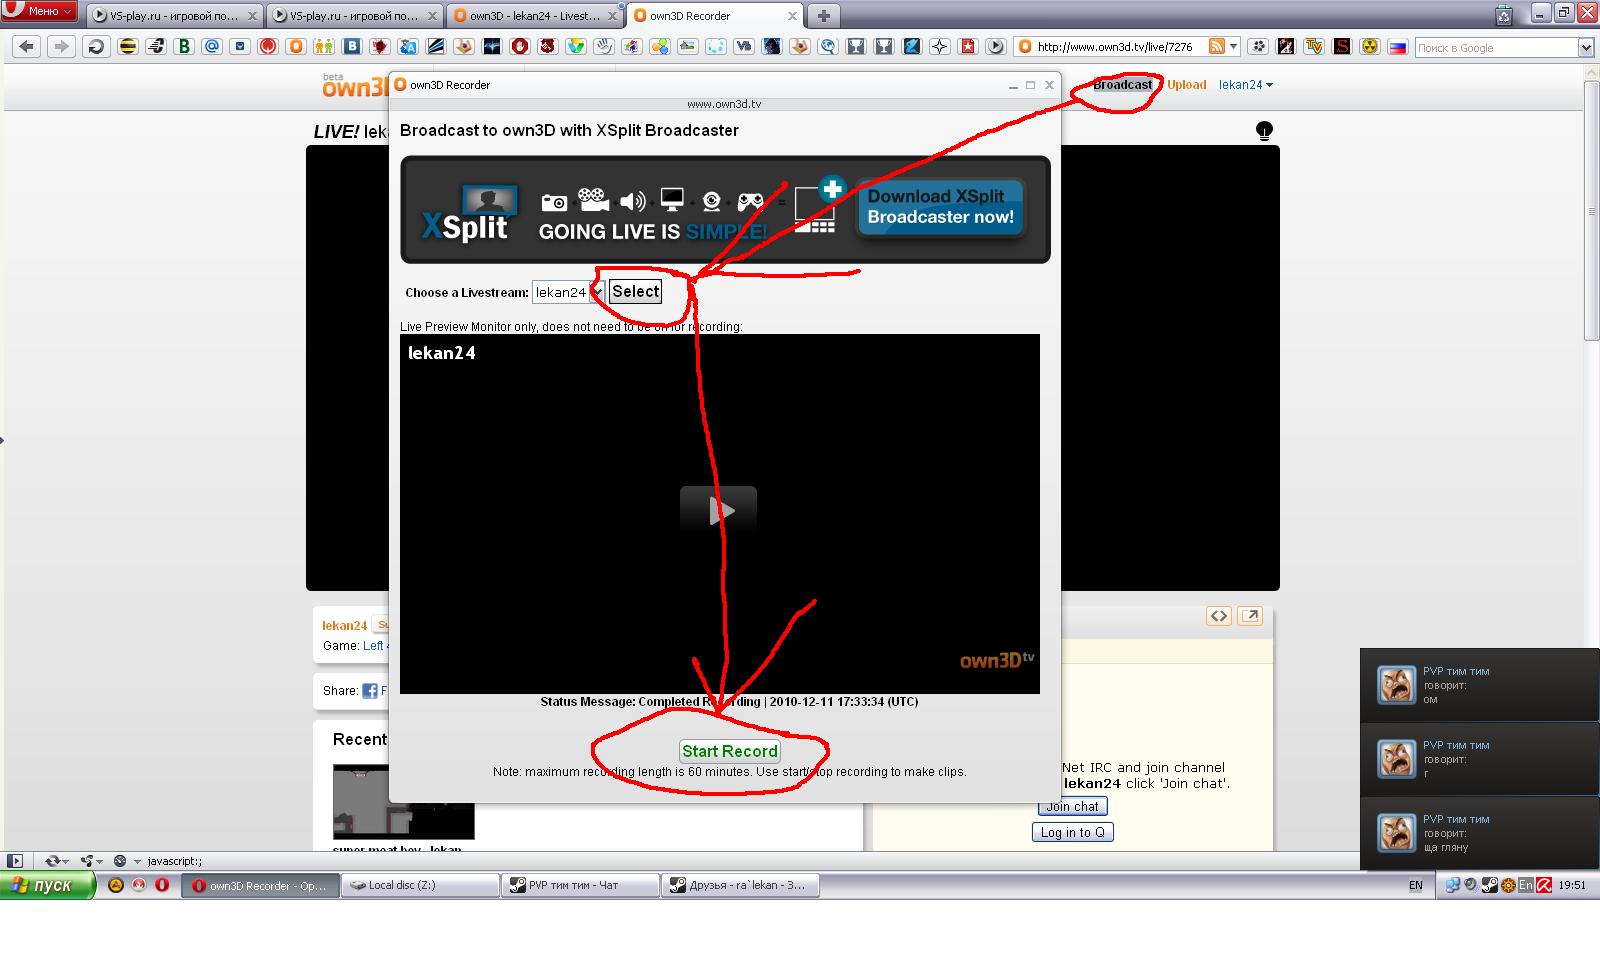Click the embed code icon above chat
The height and width of the screenshot is (978, 1600).
(1218, 616)
